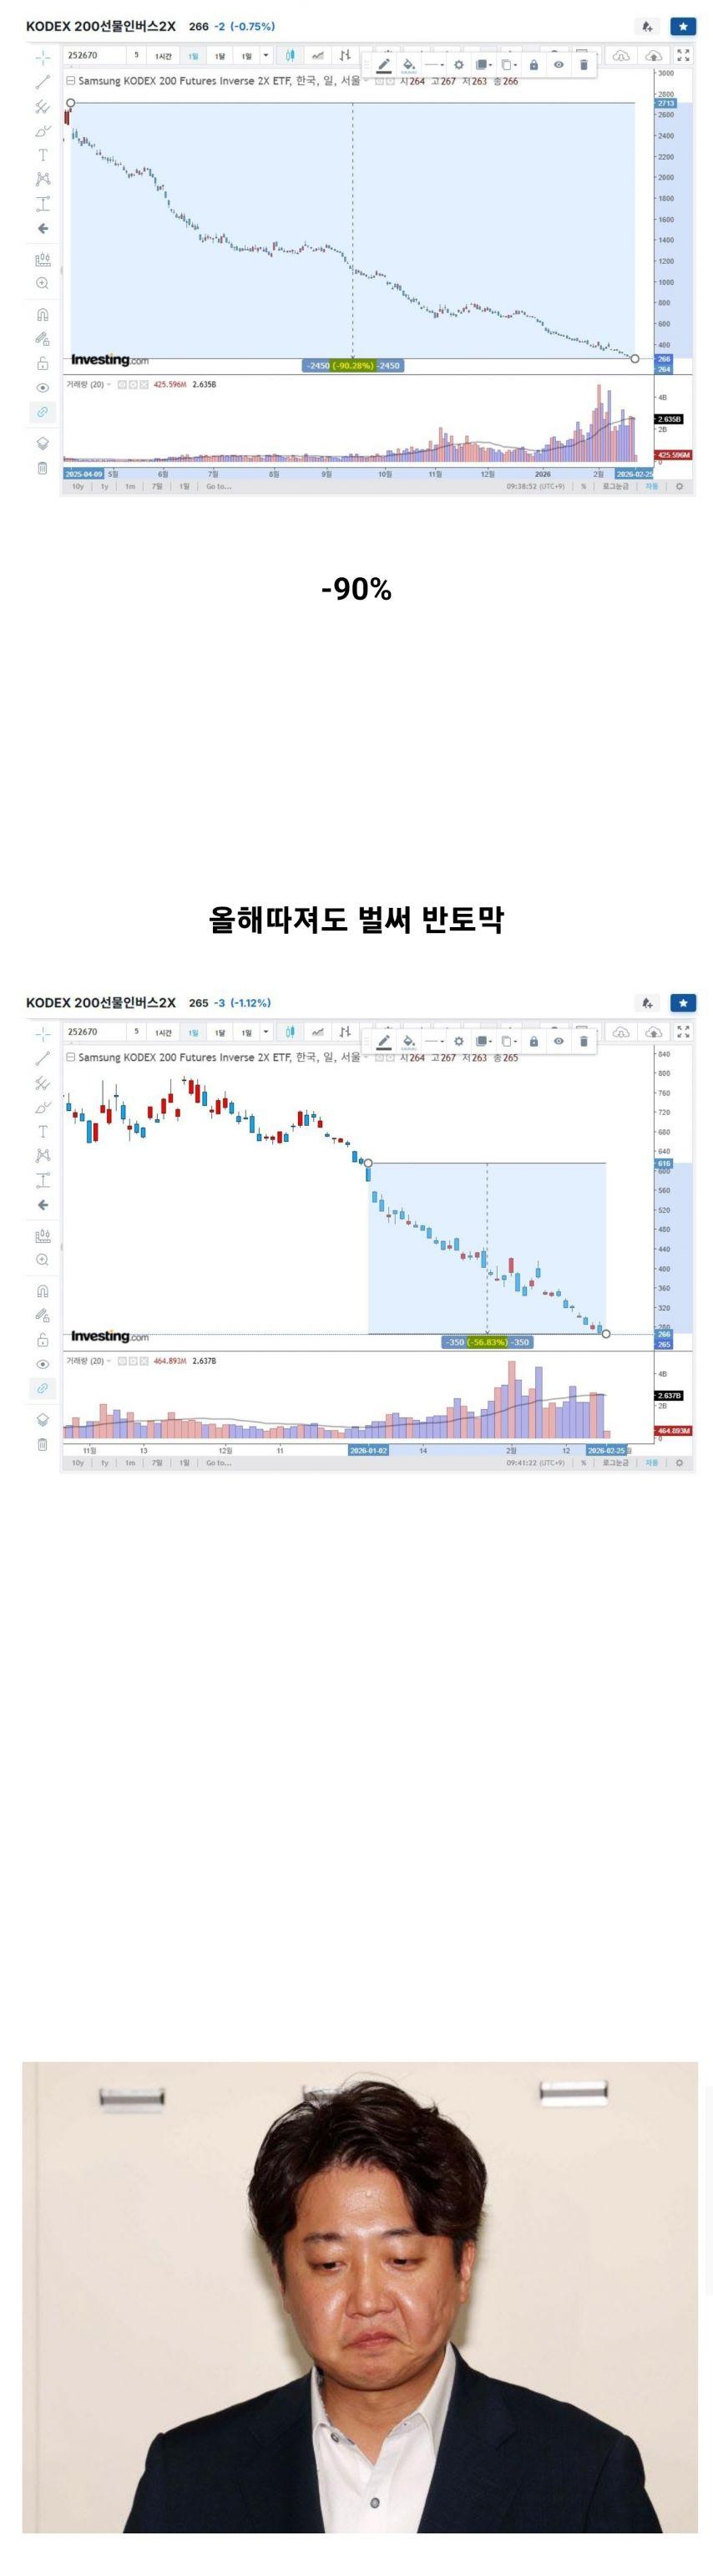Click 자동 auto scale in the 265 chart footer

click(x=651, y=1463)
